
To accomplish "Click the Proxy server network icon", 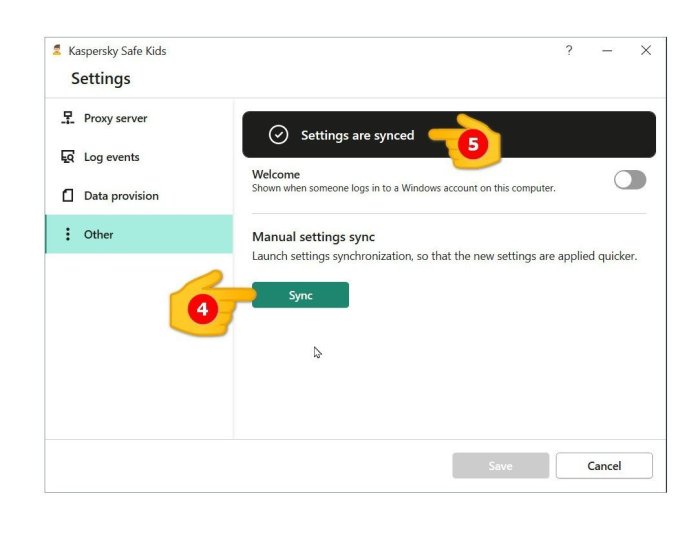I will 67,118.
